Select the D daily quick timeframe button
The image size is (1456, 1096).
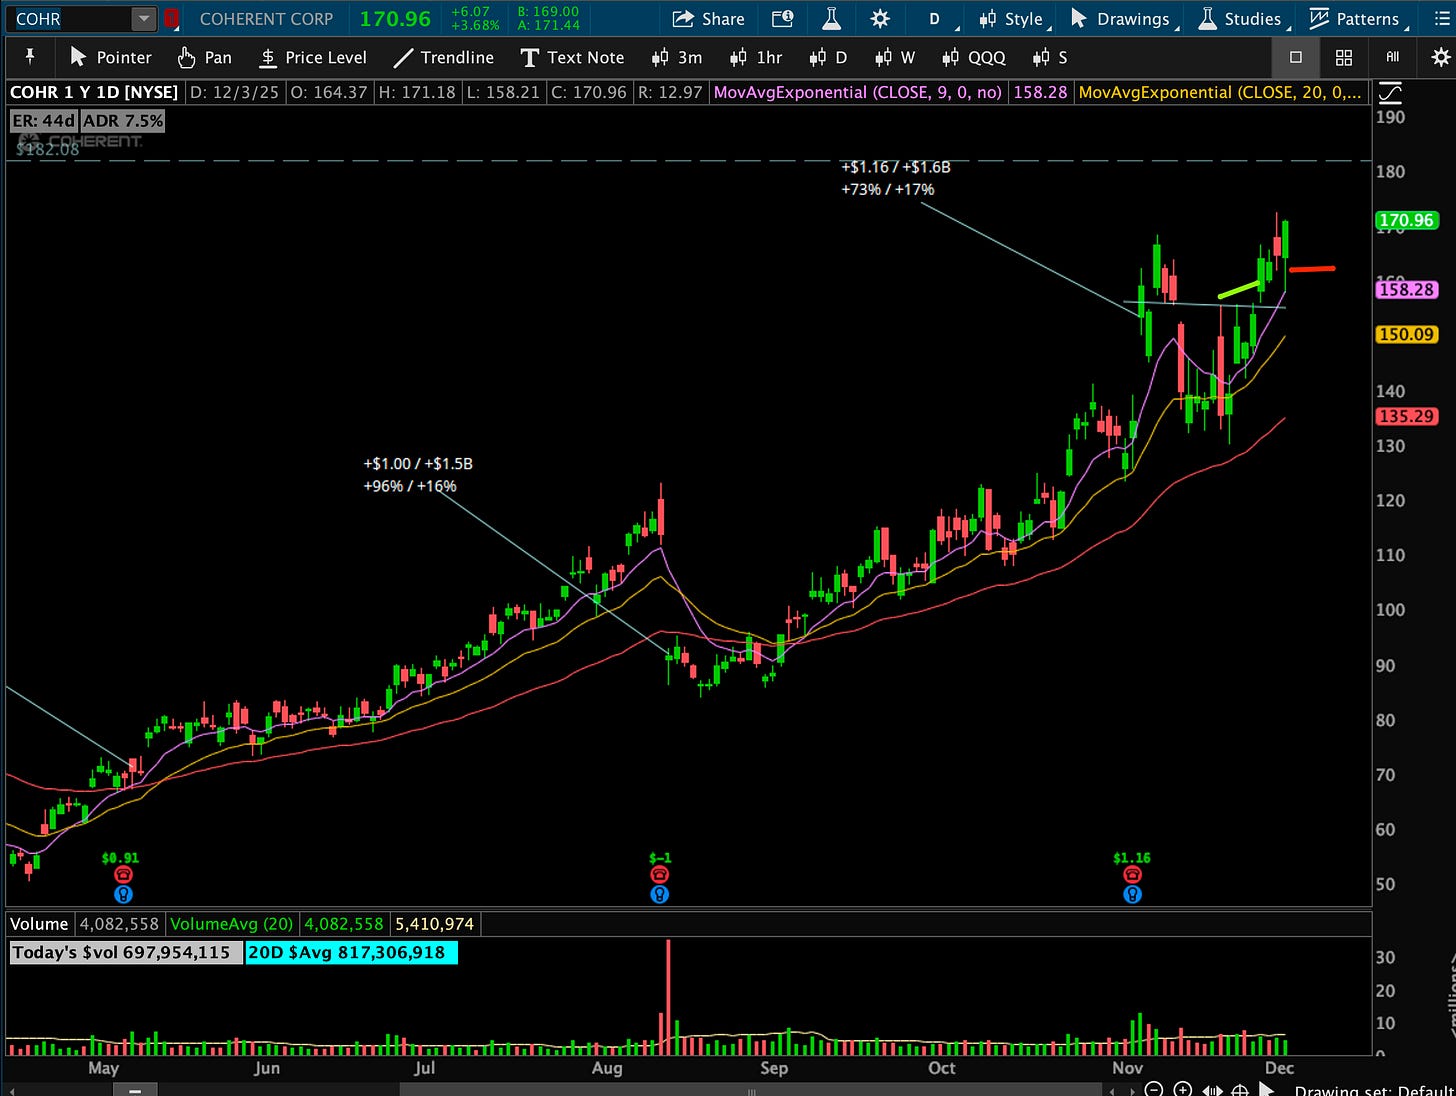click(x=828, y=57)
